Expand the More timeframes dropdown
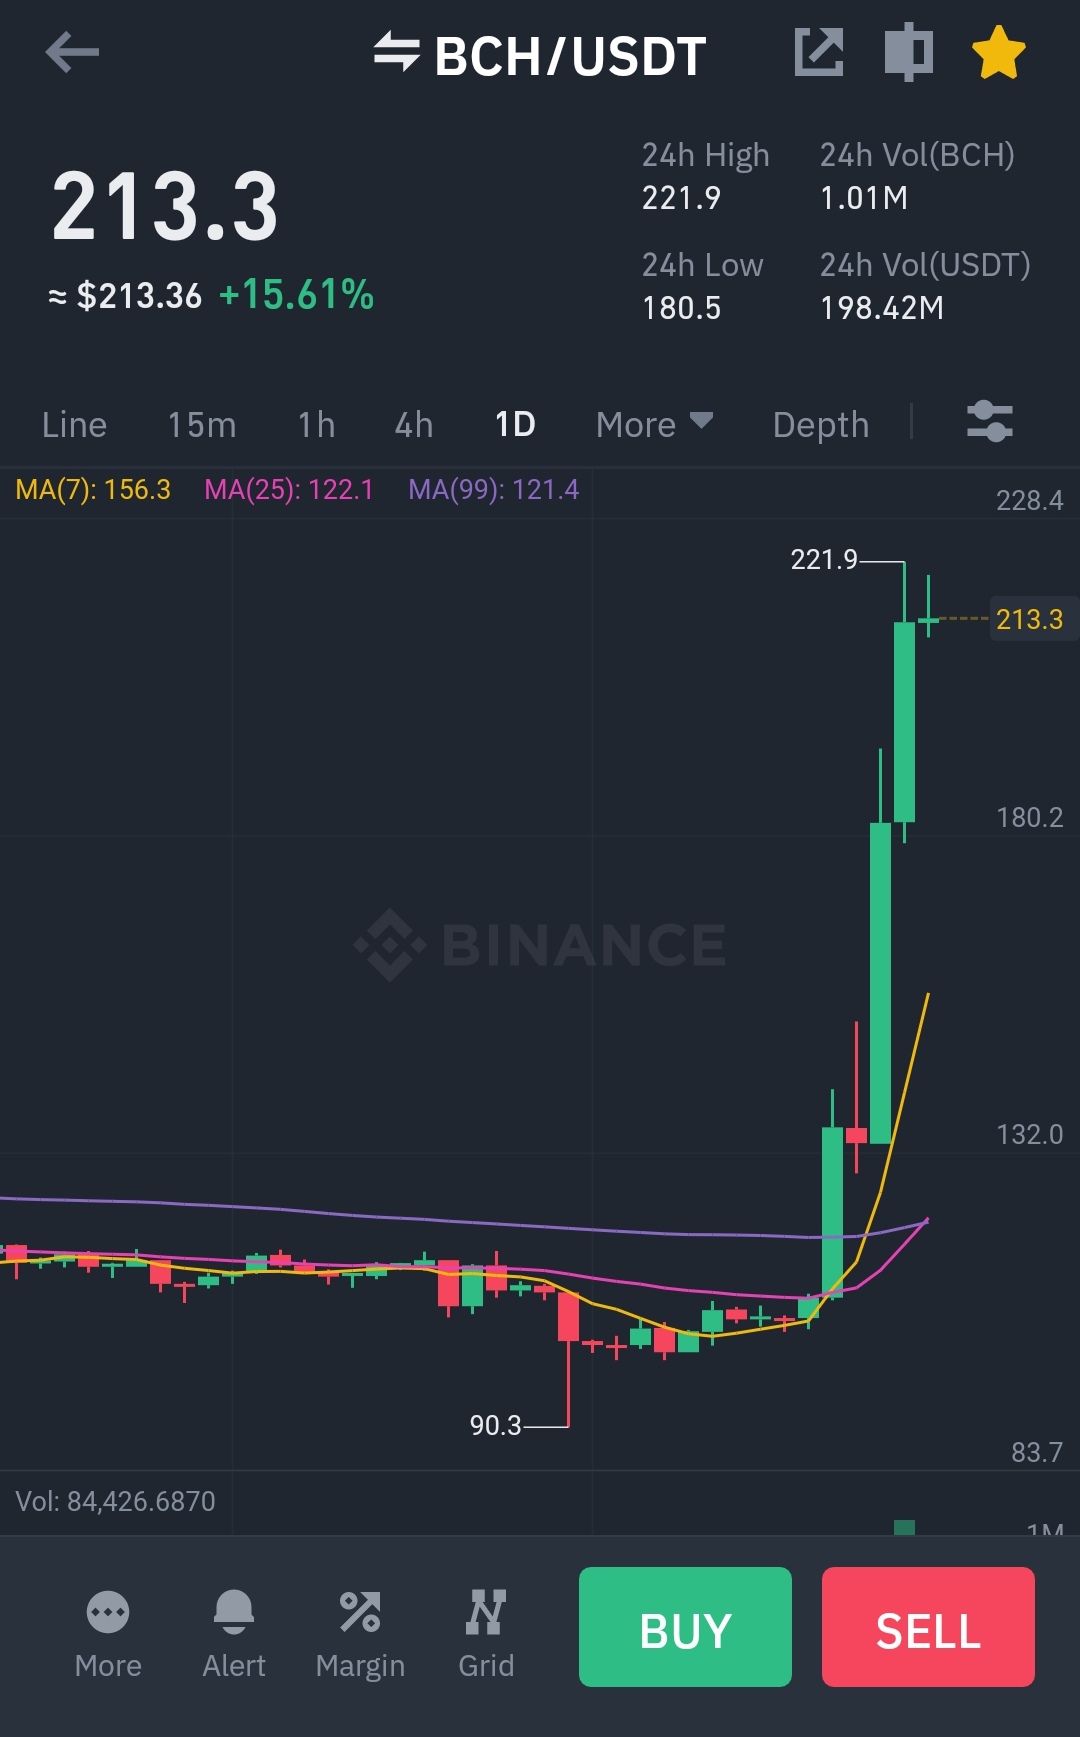 click(654, 424)
